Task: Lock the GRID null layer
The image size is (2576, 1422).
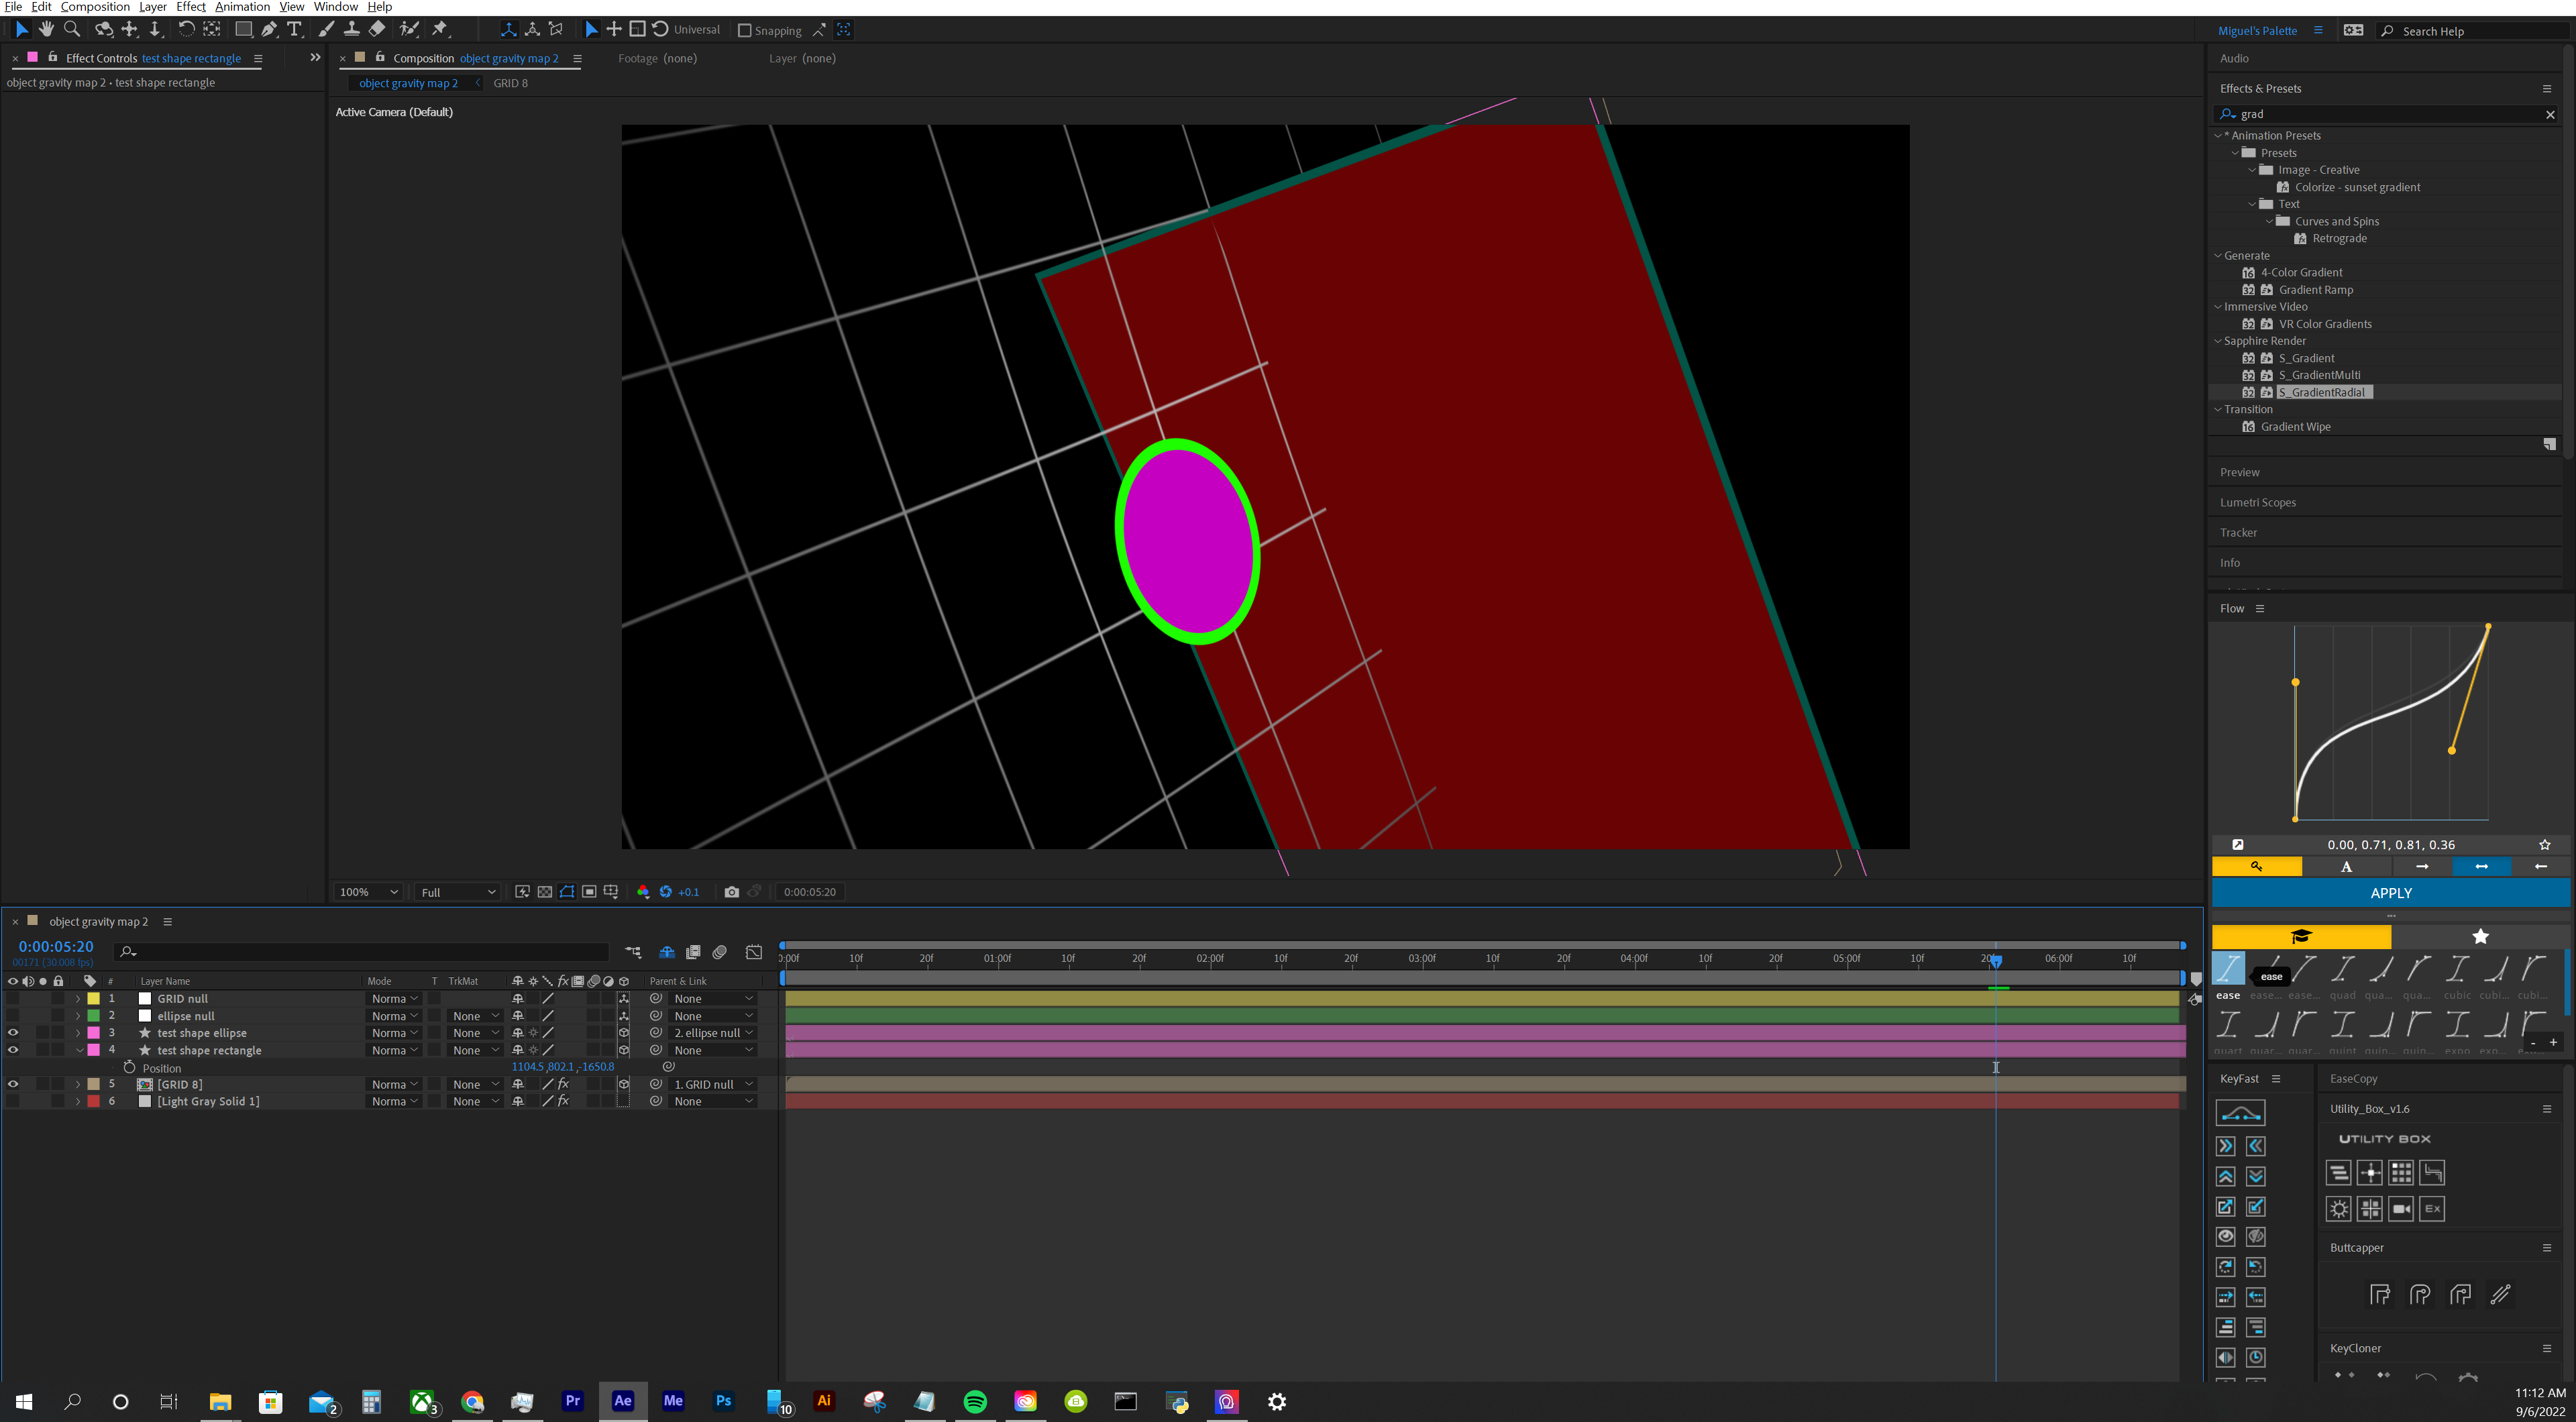Action: (58, 998)
